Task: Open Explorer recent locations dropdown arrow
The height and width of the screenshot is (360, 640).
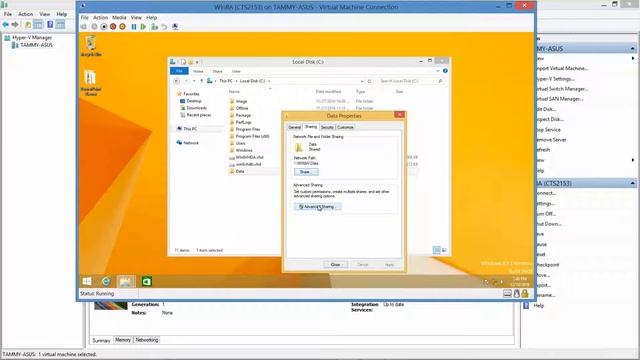Action: pyautogui.click(x=194, y=81)
